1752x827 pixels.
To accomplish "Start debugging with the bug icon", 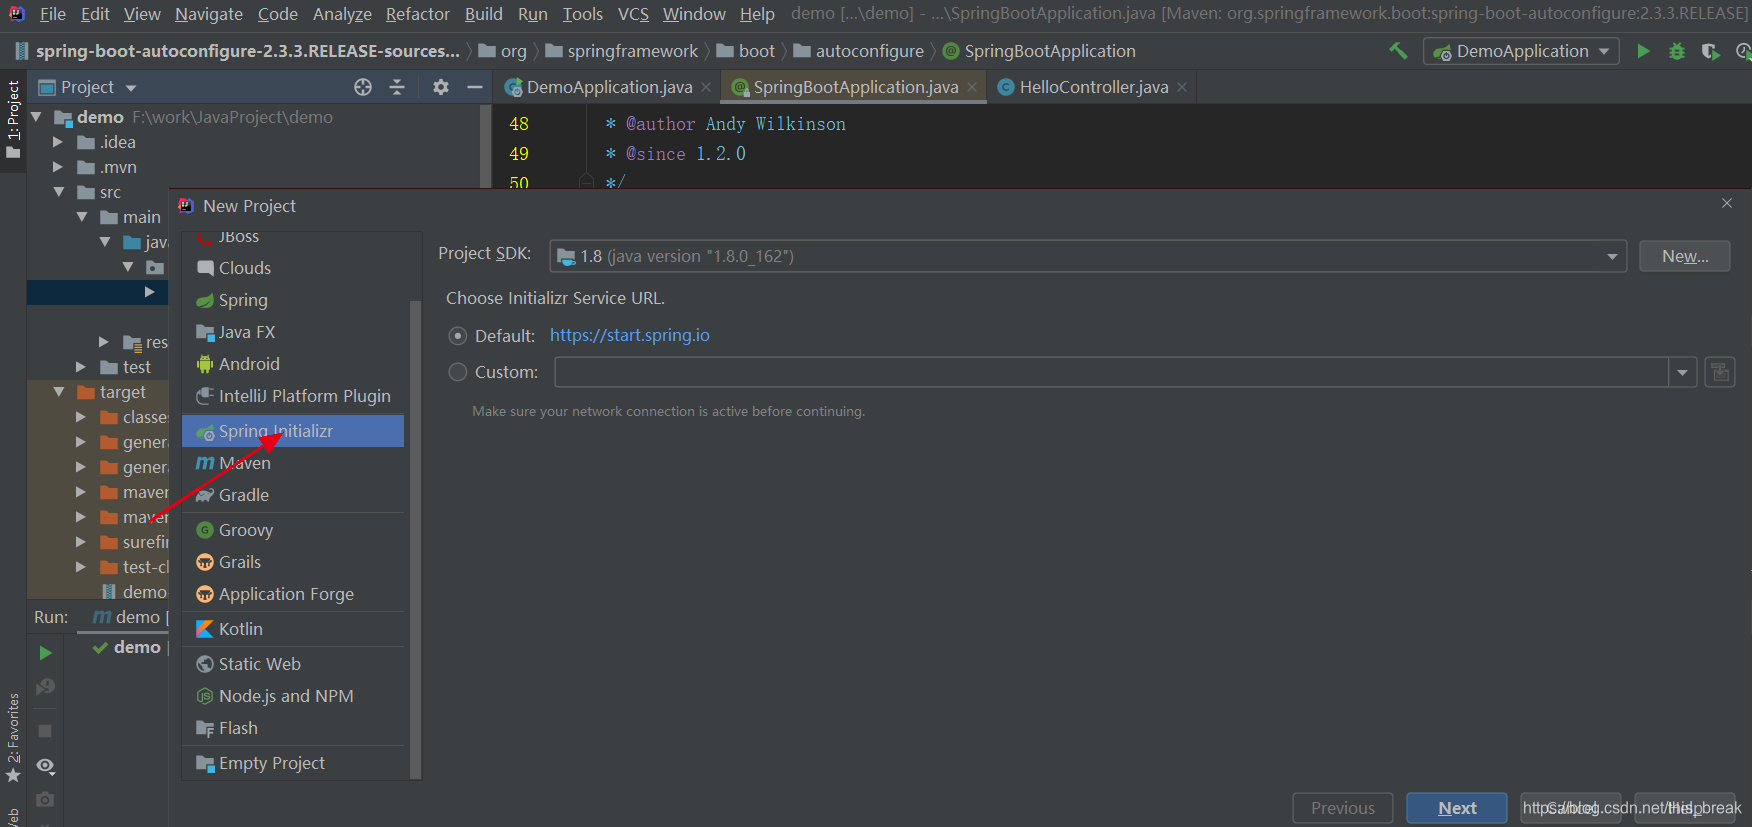I will (1677, 51).
